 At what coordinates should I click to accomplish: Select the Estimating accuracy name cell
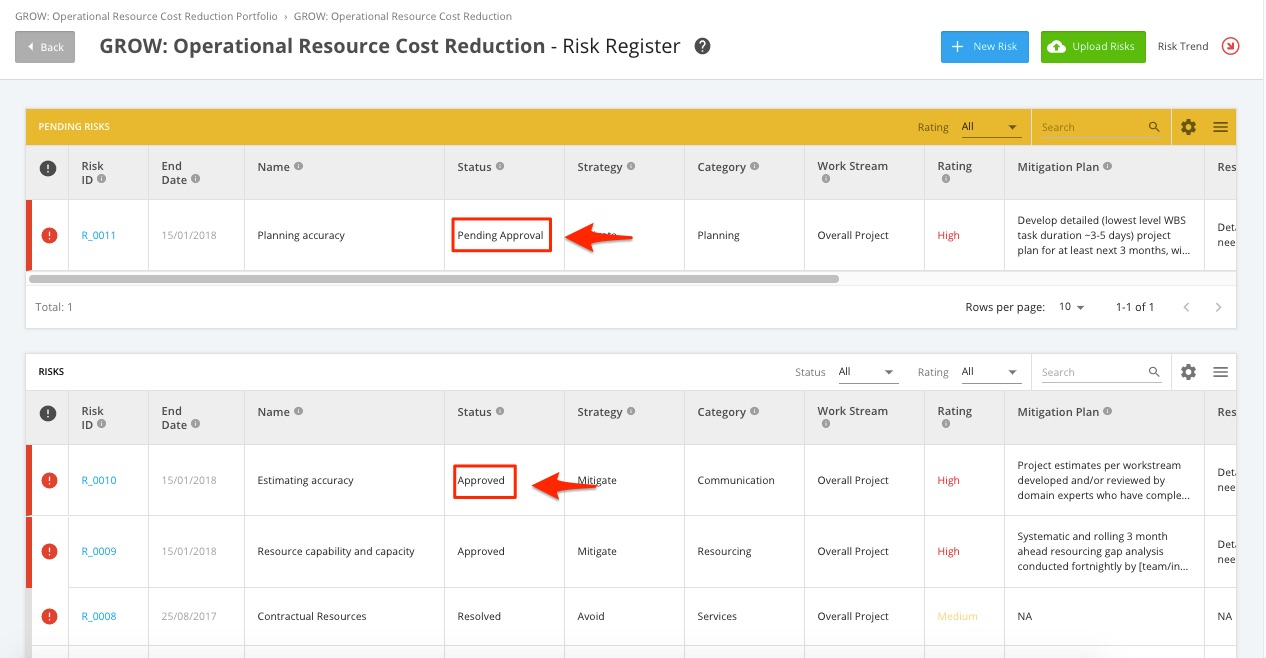[345, 481]
